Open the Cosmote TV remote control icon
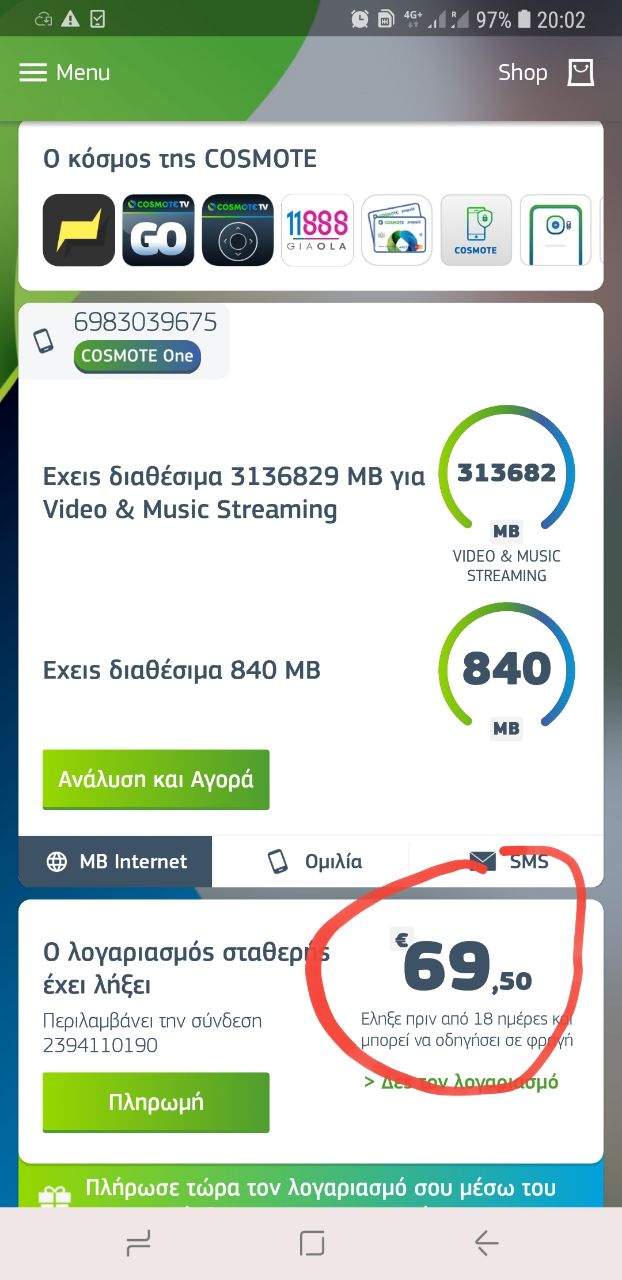 coord(238,230)
